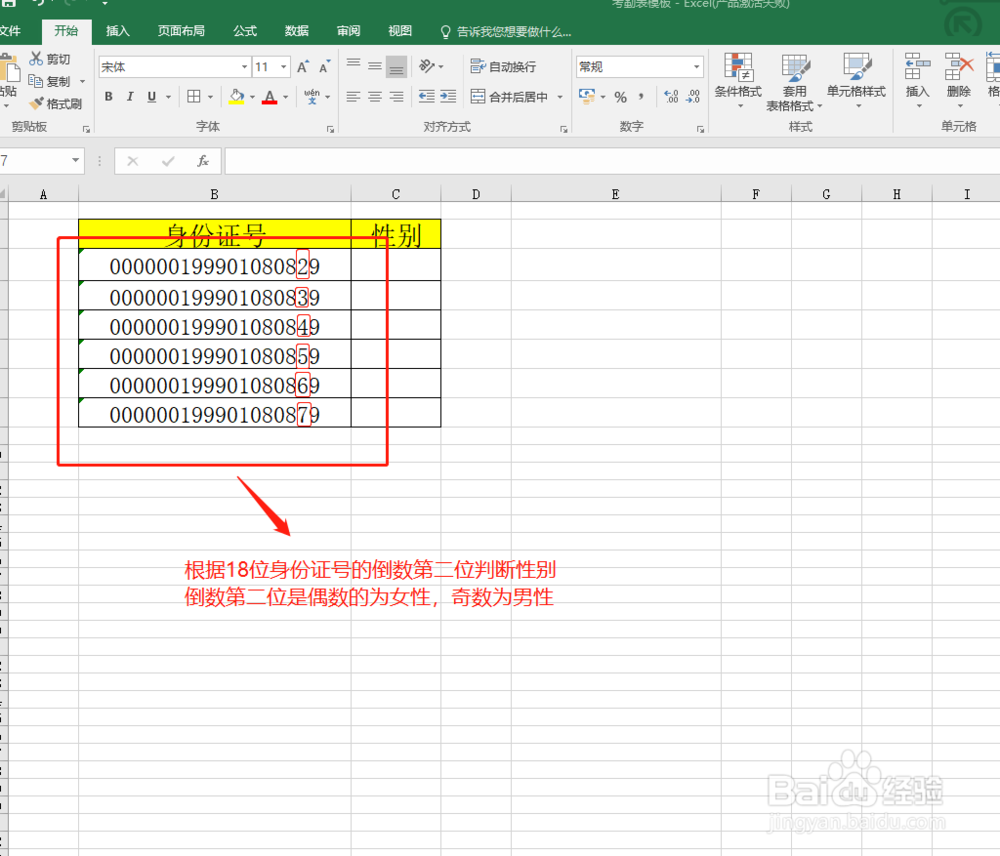This screenshot has height=856, width=1000.
Task: Open number group dialog launcher
Action: [700, 129]
